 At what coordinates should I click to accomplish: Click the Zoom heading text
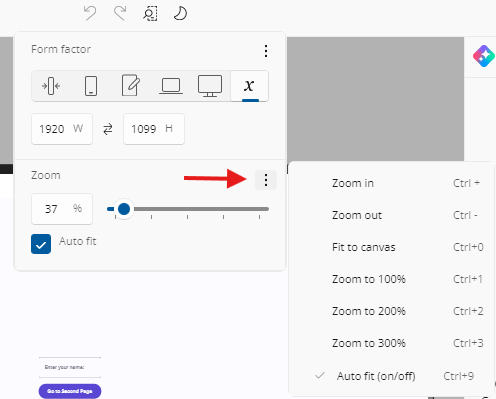coord(46,175)
